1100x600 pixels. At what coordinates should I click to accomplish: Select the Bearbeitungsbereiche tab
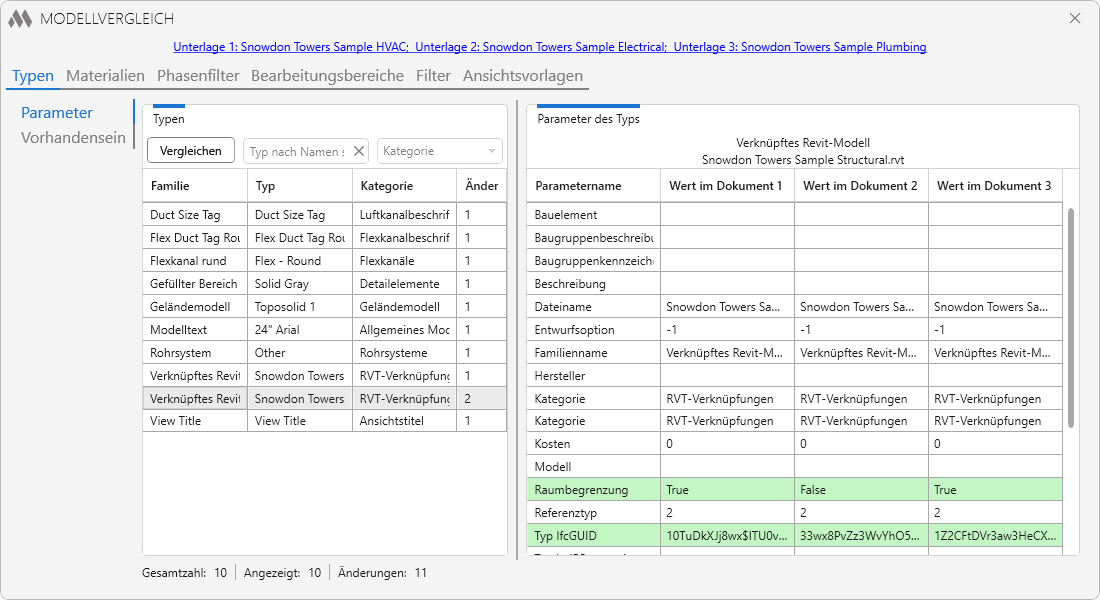(x=327, y=76)
